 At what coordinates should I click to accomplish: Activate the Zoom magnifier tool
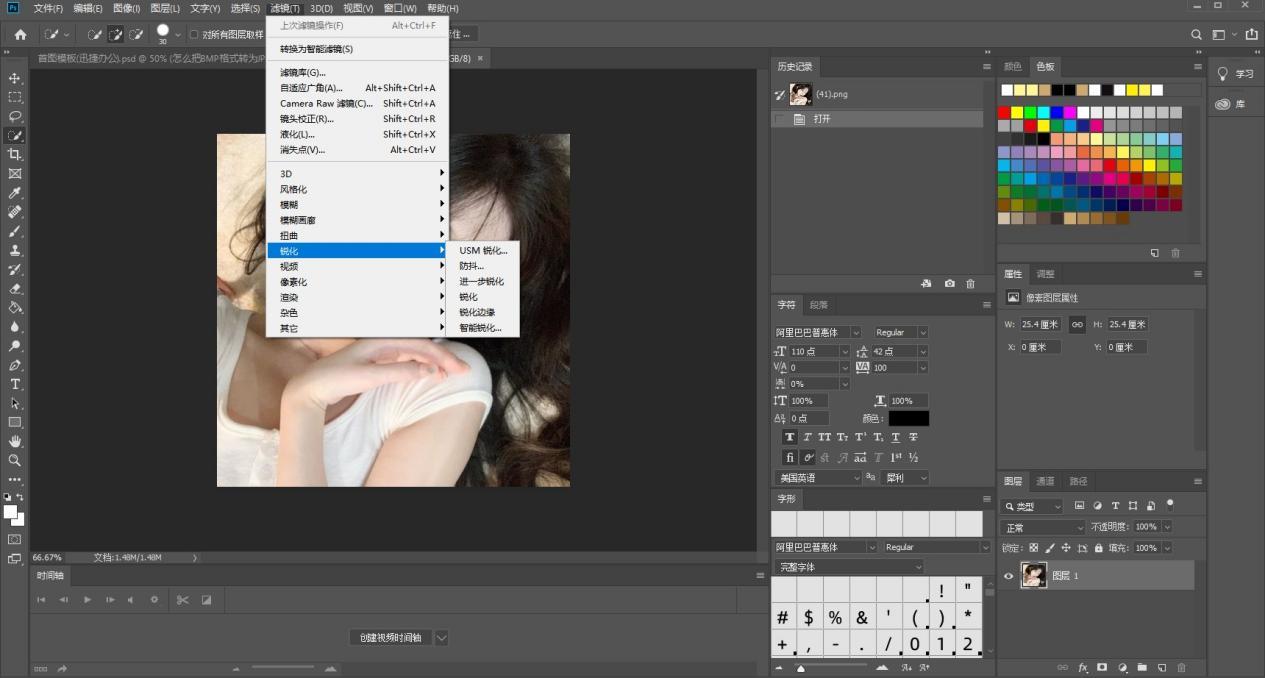(x=15, y=460)
